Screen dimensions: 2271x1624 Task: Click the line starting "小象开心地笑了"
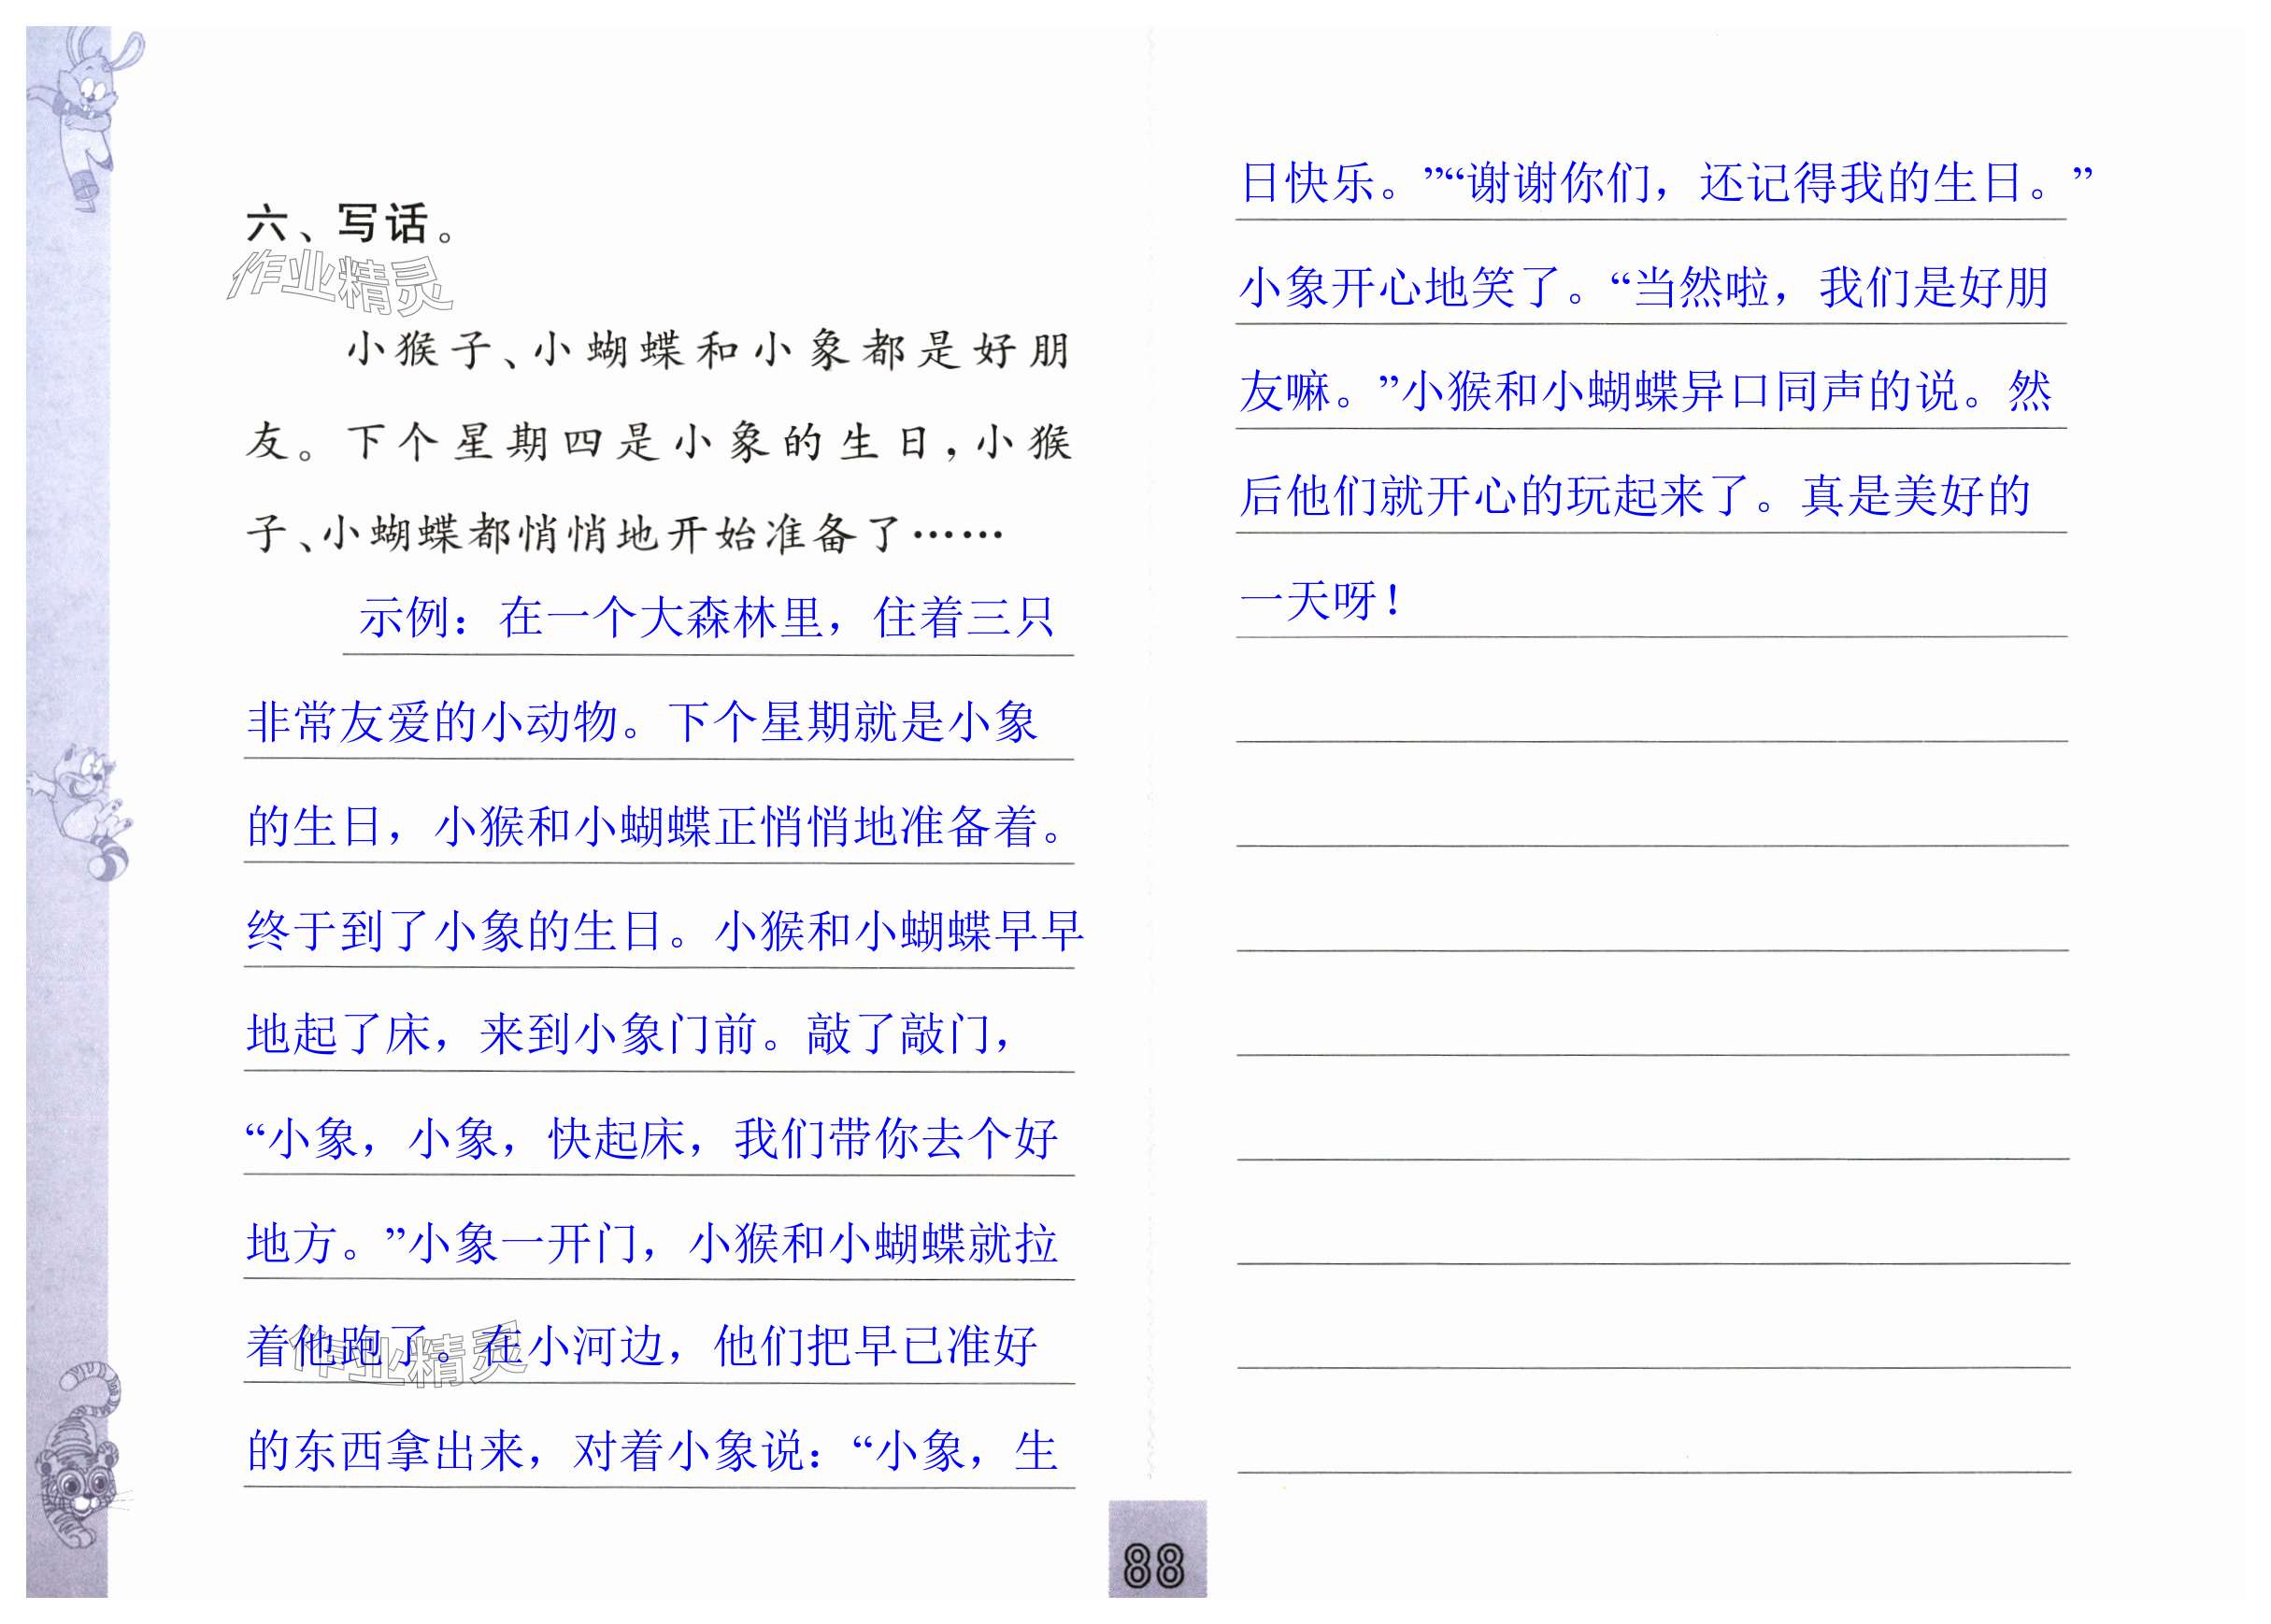pyautogui.click(x=1645, y=288)
